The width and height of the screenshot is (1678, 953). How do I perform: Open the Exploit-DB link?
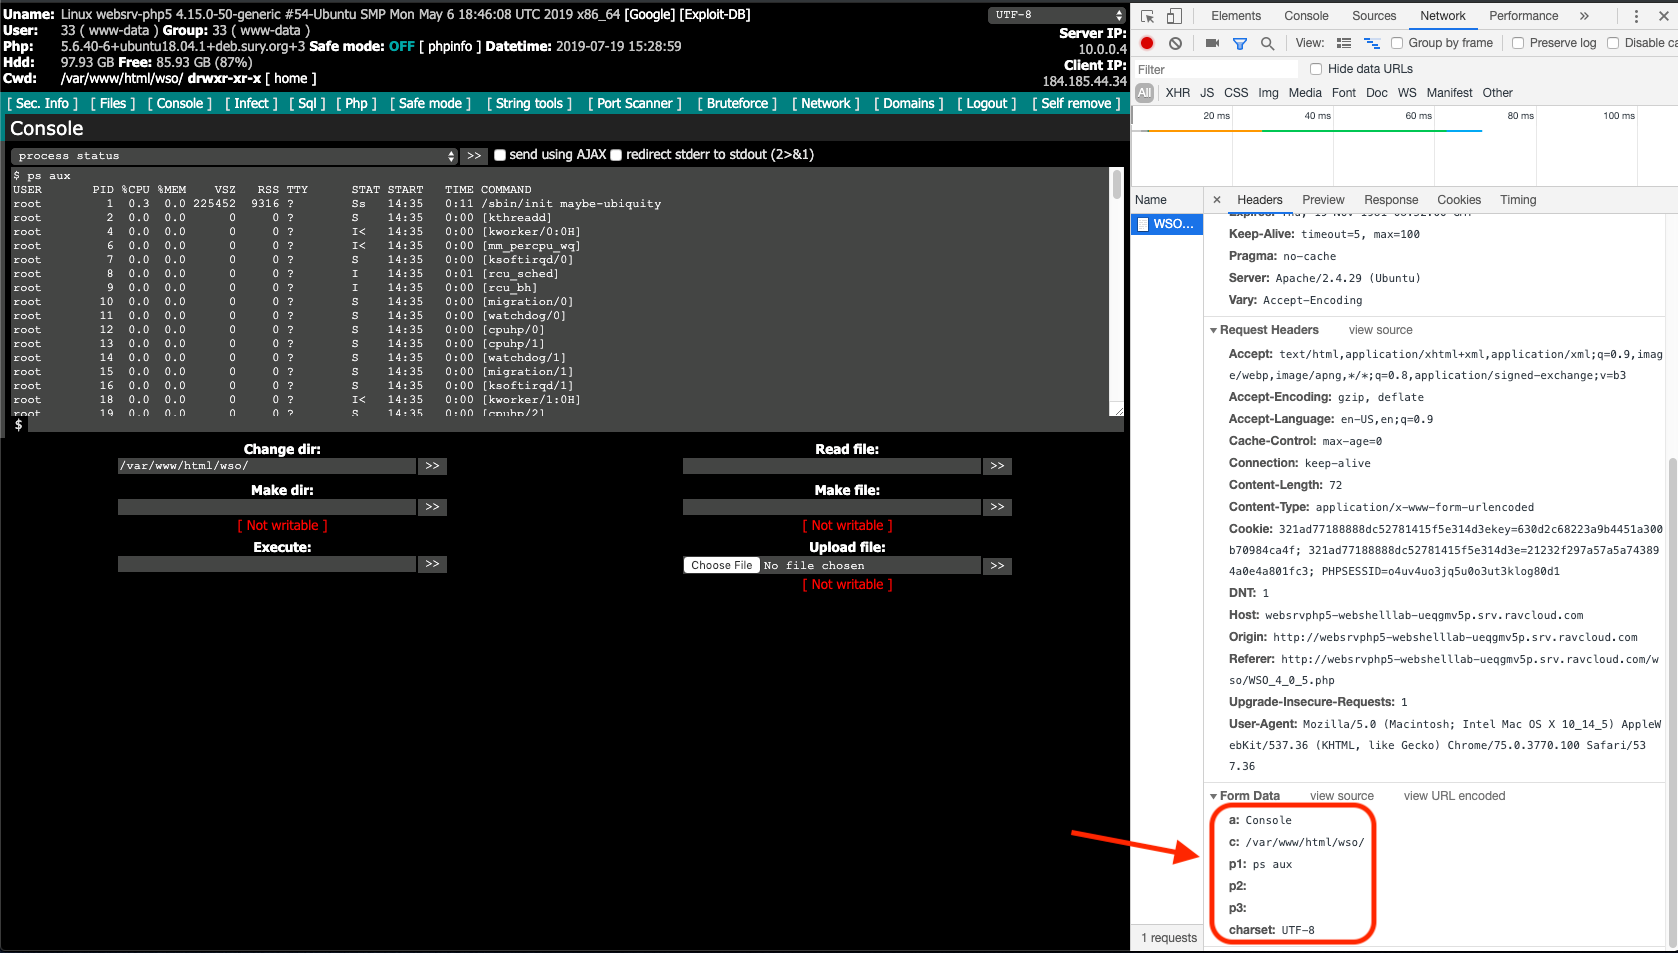pos(715,14)
